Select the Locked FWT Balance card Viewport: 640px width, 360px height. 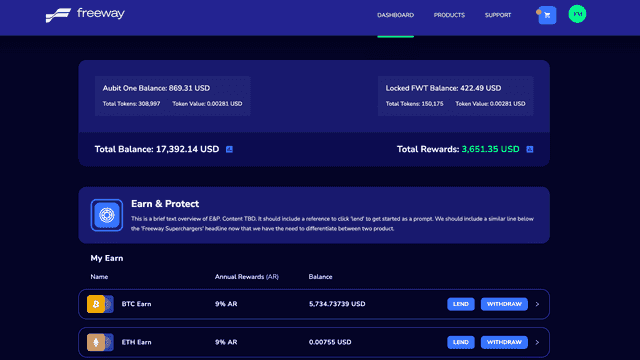(x=456, y=96)
